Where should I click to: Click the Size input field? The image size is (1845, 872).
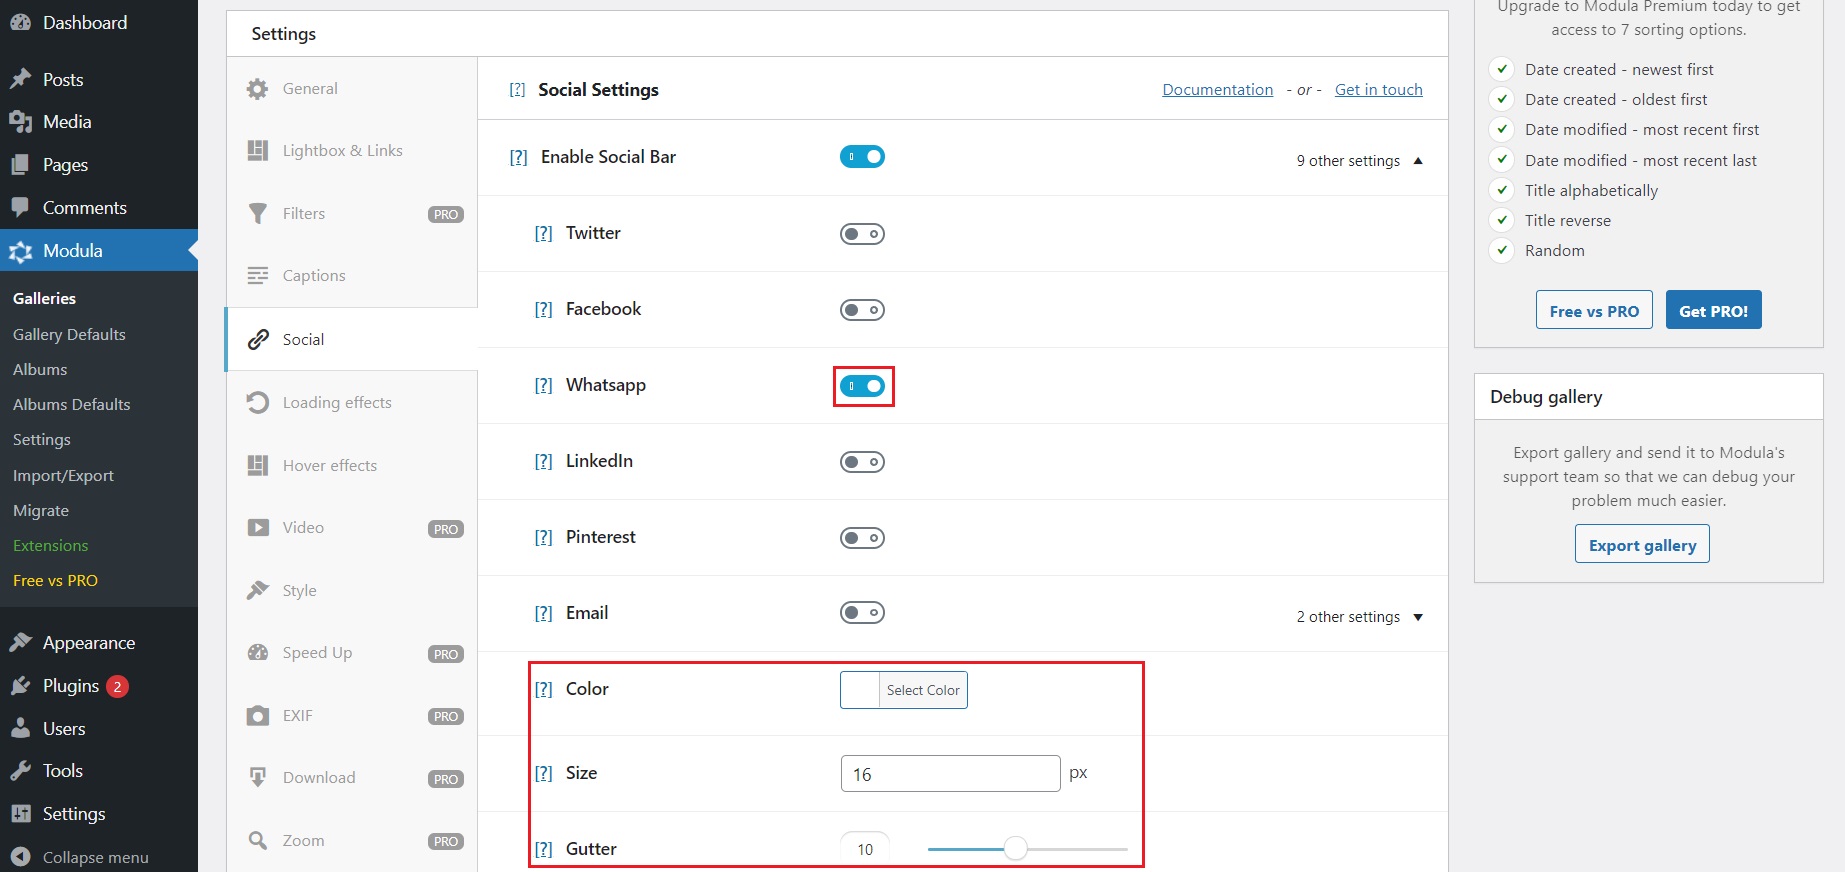click(x=950, y=774)
